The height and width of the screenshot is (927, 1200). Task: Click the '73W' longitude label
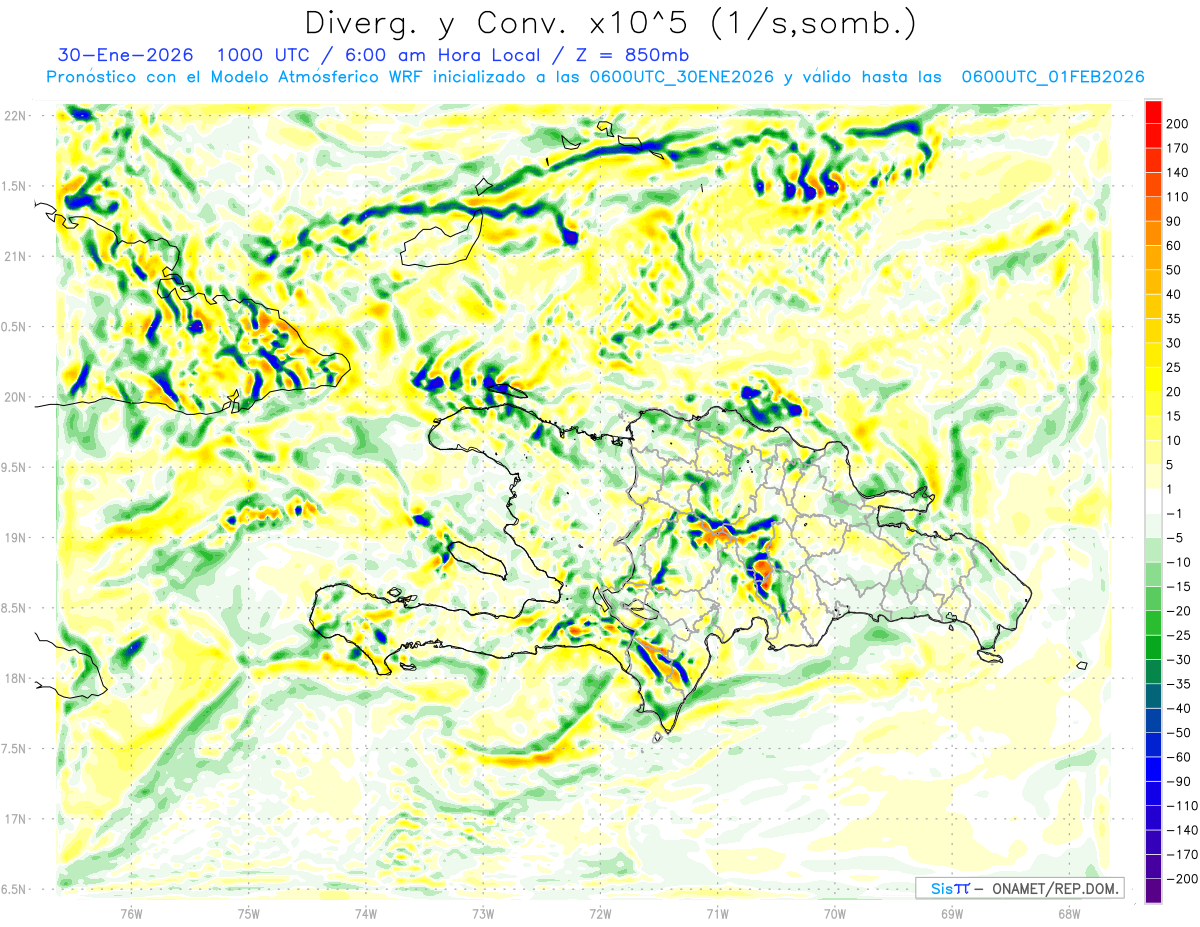point(483,912)
